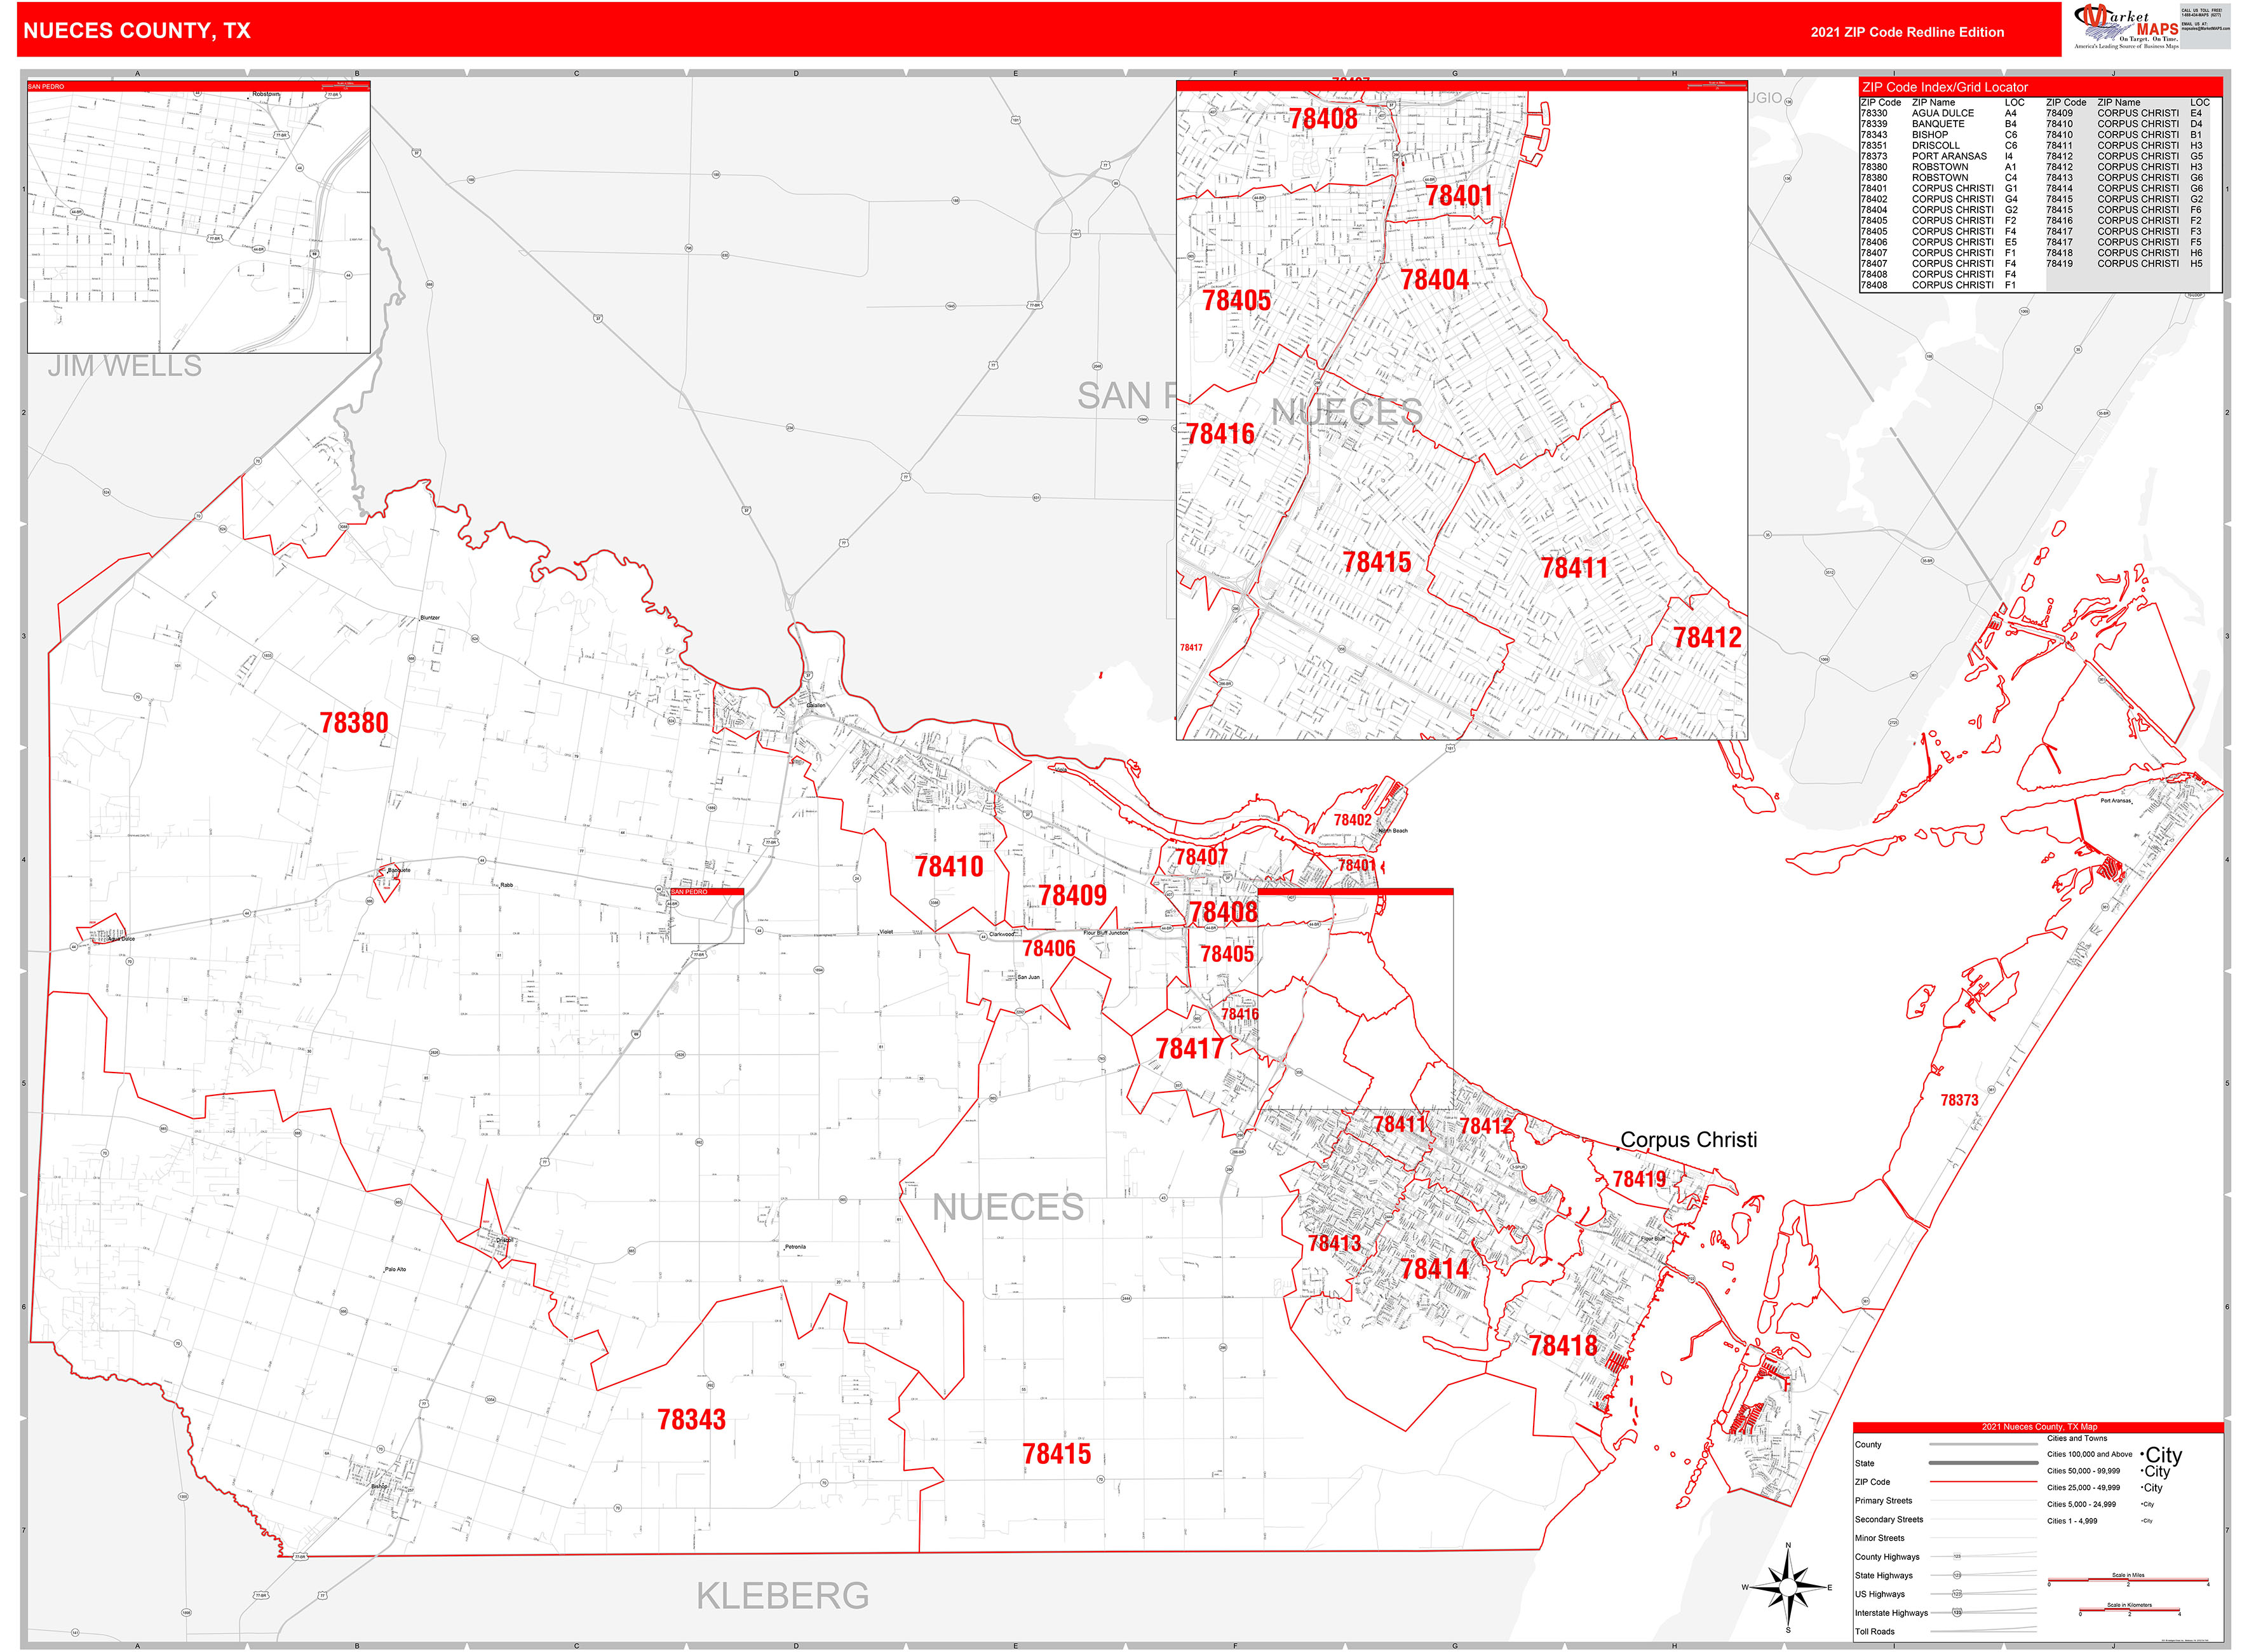Click the 'Primary Streets' legend entry
The height and width of the screenshot is (1652, 2242).
tap(1883, 1501)
